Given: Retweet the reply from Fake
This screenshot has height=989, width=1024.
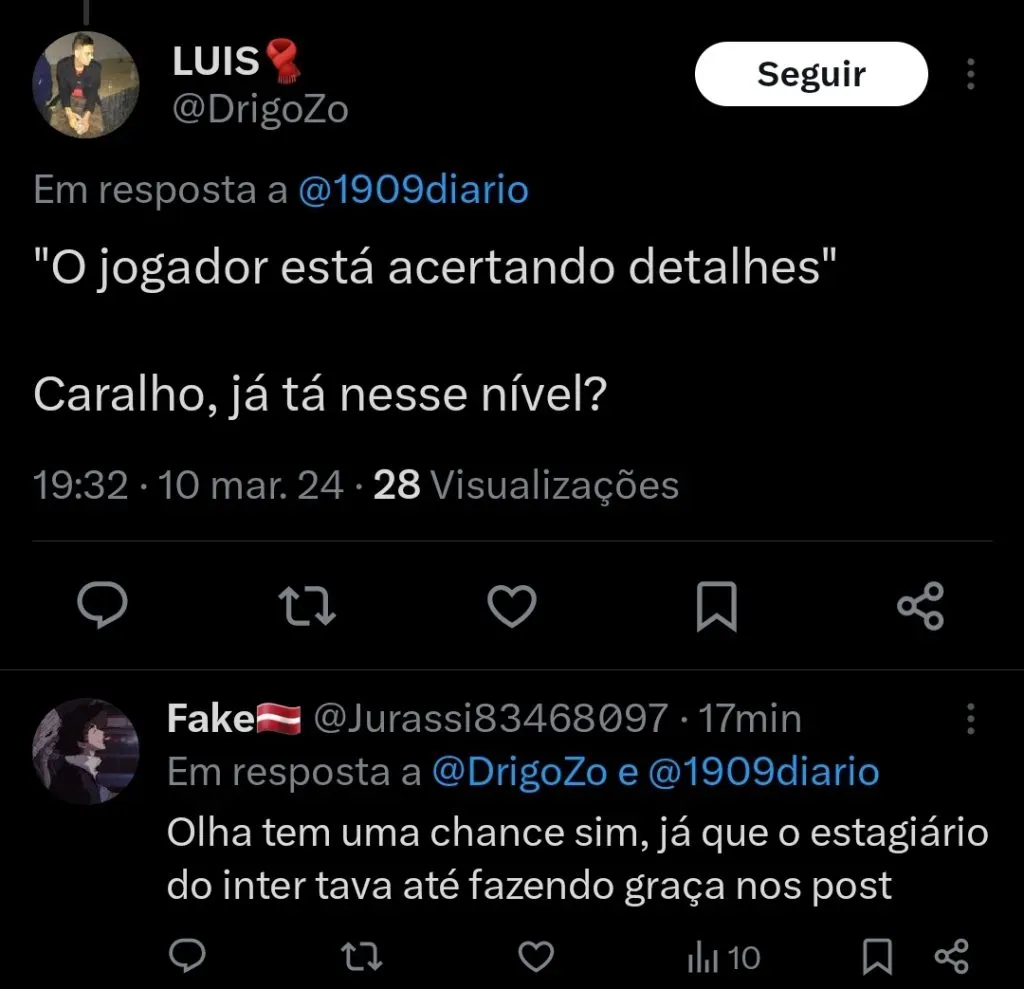Looking at the screenshot, I should pos(361,958).
